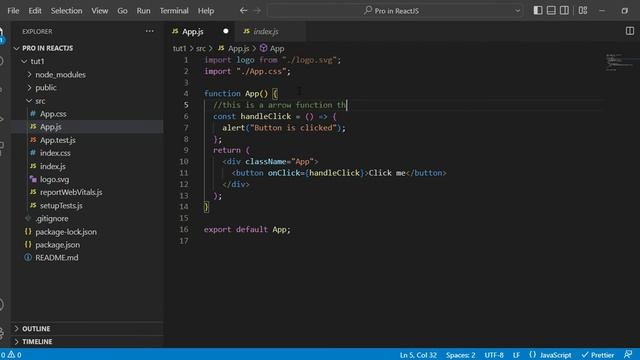Click the App symbol in breadcrumb

point(272,48)
